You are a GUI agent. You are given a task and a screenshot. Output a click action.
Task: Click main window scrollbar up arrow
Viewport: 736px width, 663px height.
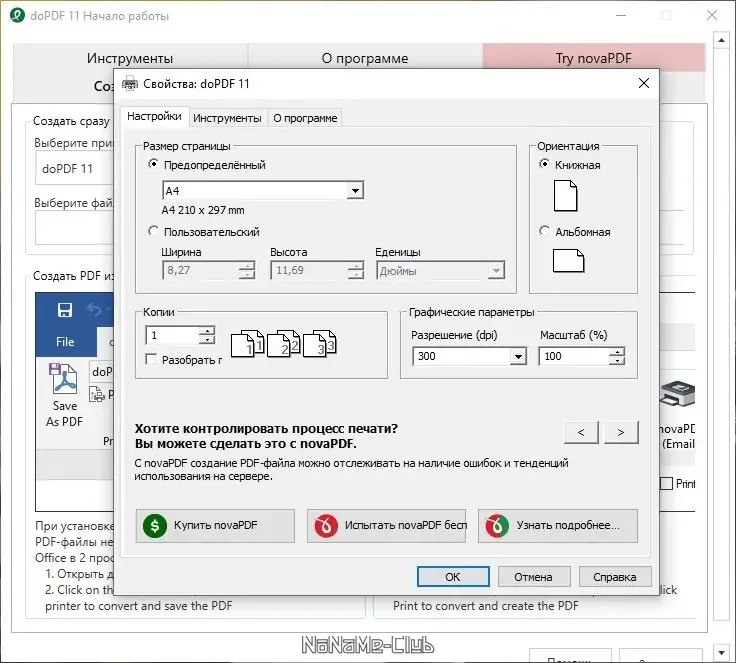(x=721, y=40)
